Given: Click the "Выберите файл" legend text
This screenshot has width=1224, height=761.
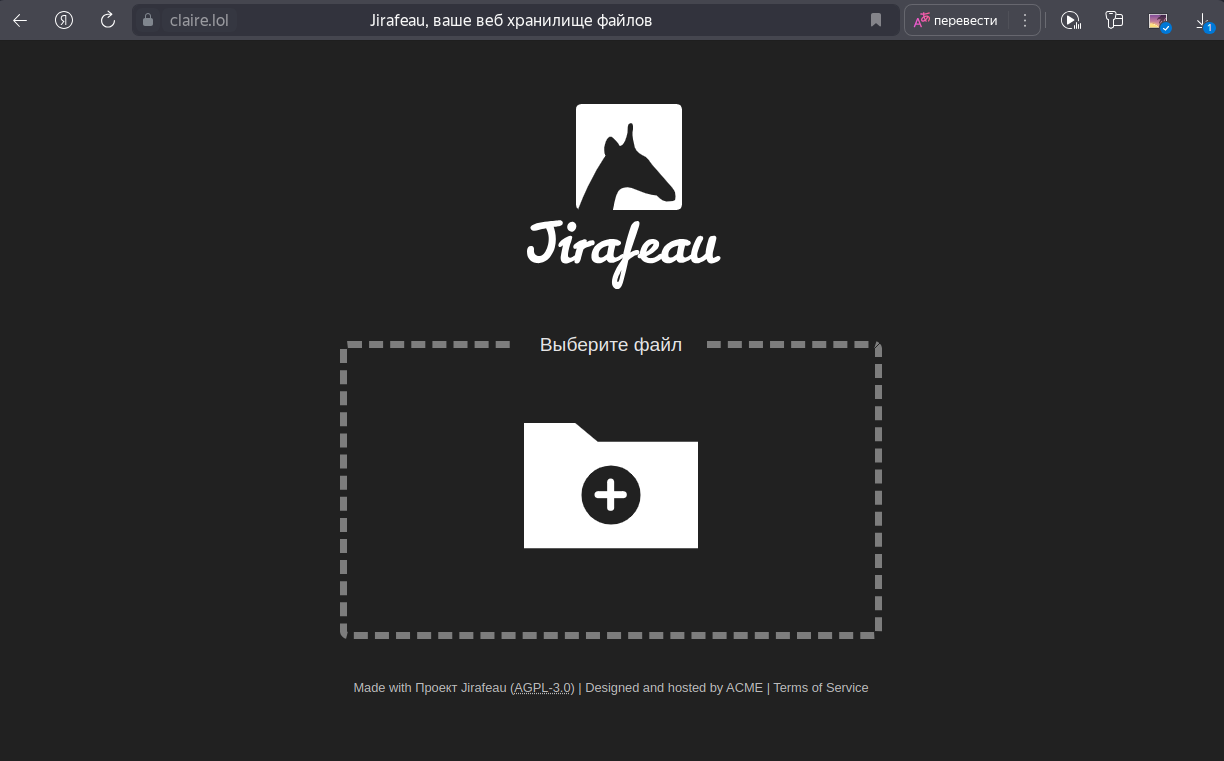Looking at the screenshot, I should tap(611, 345).
